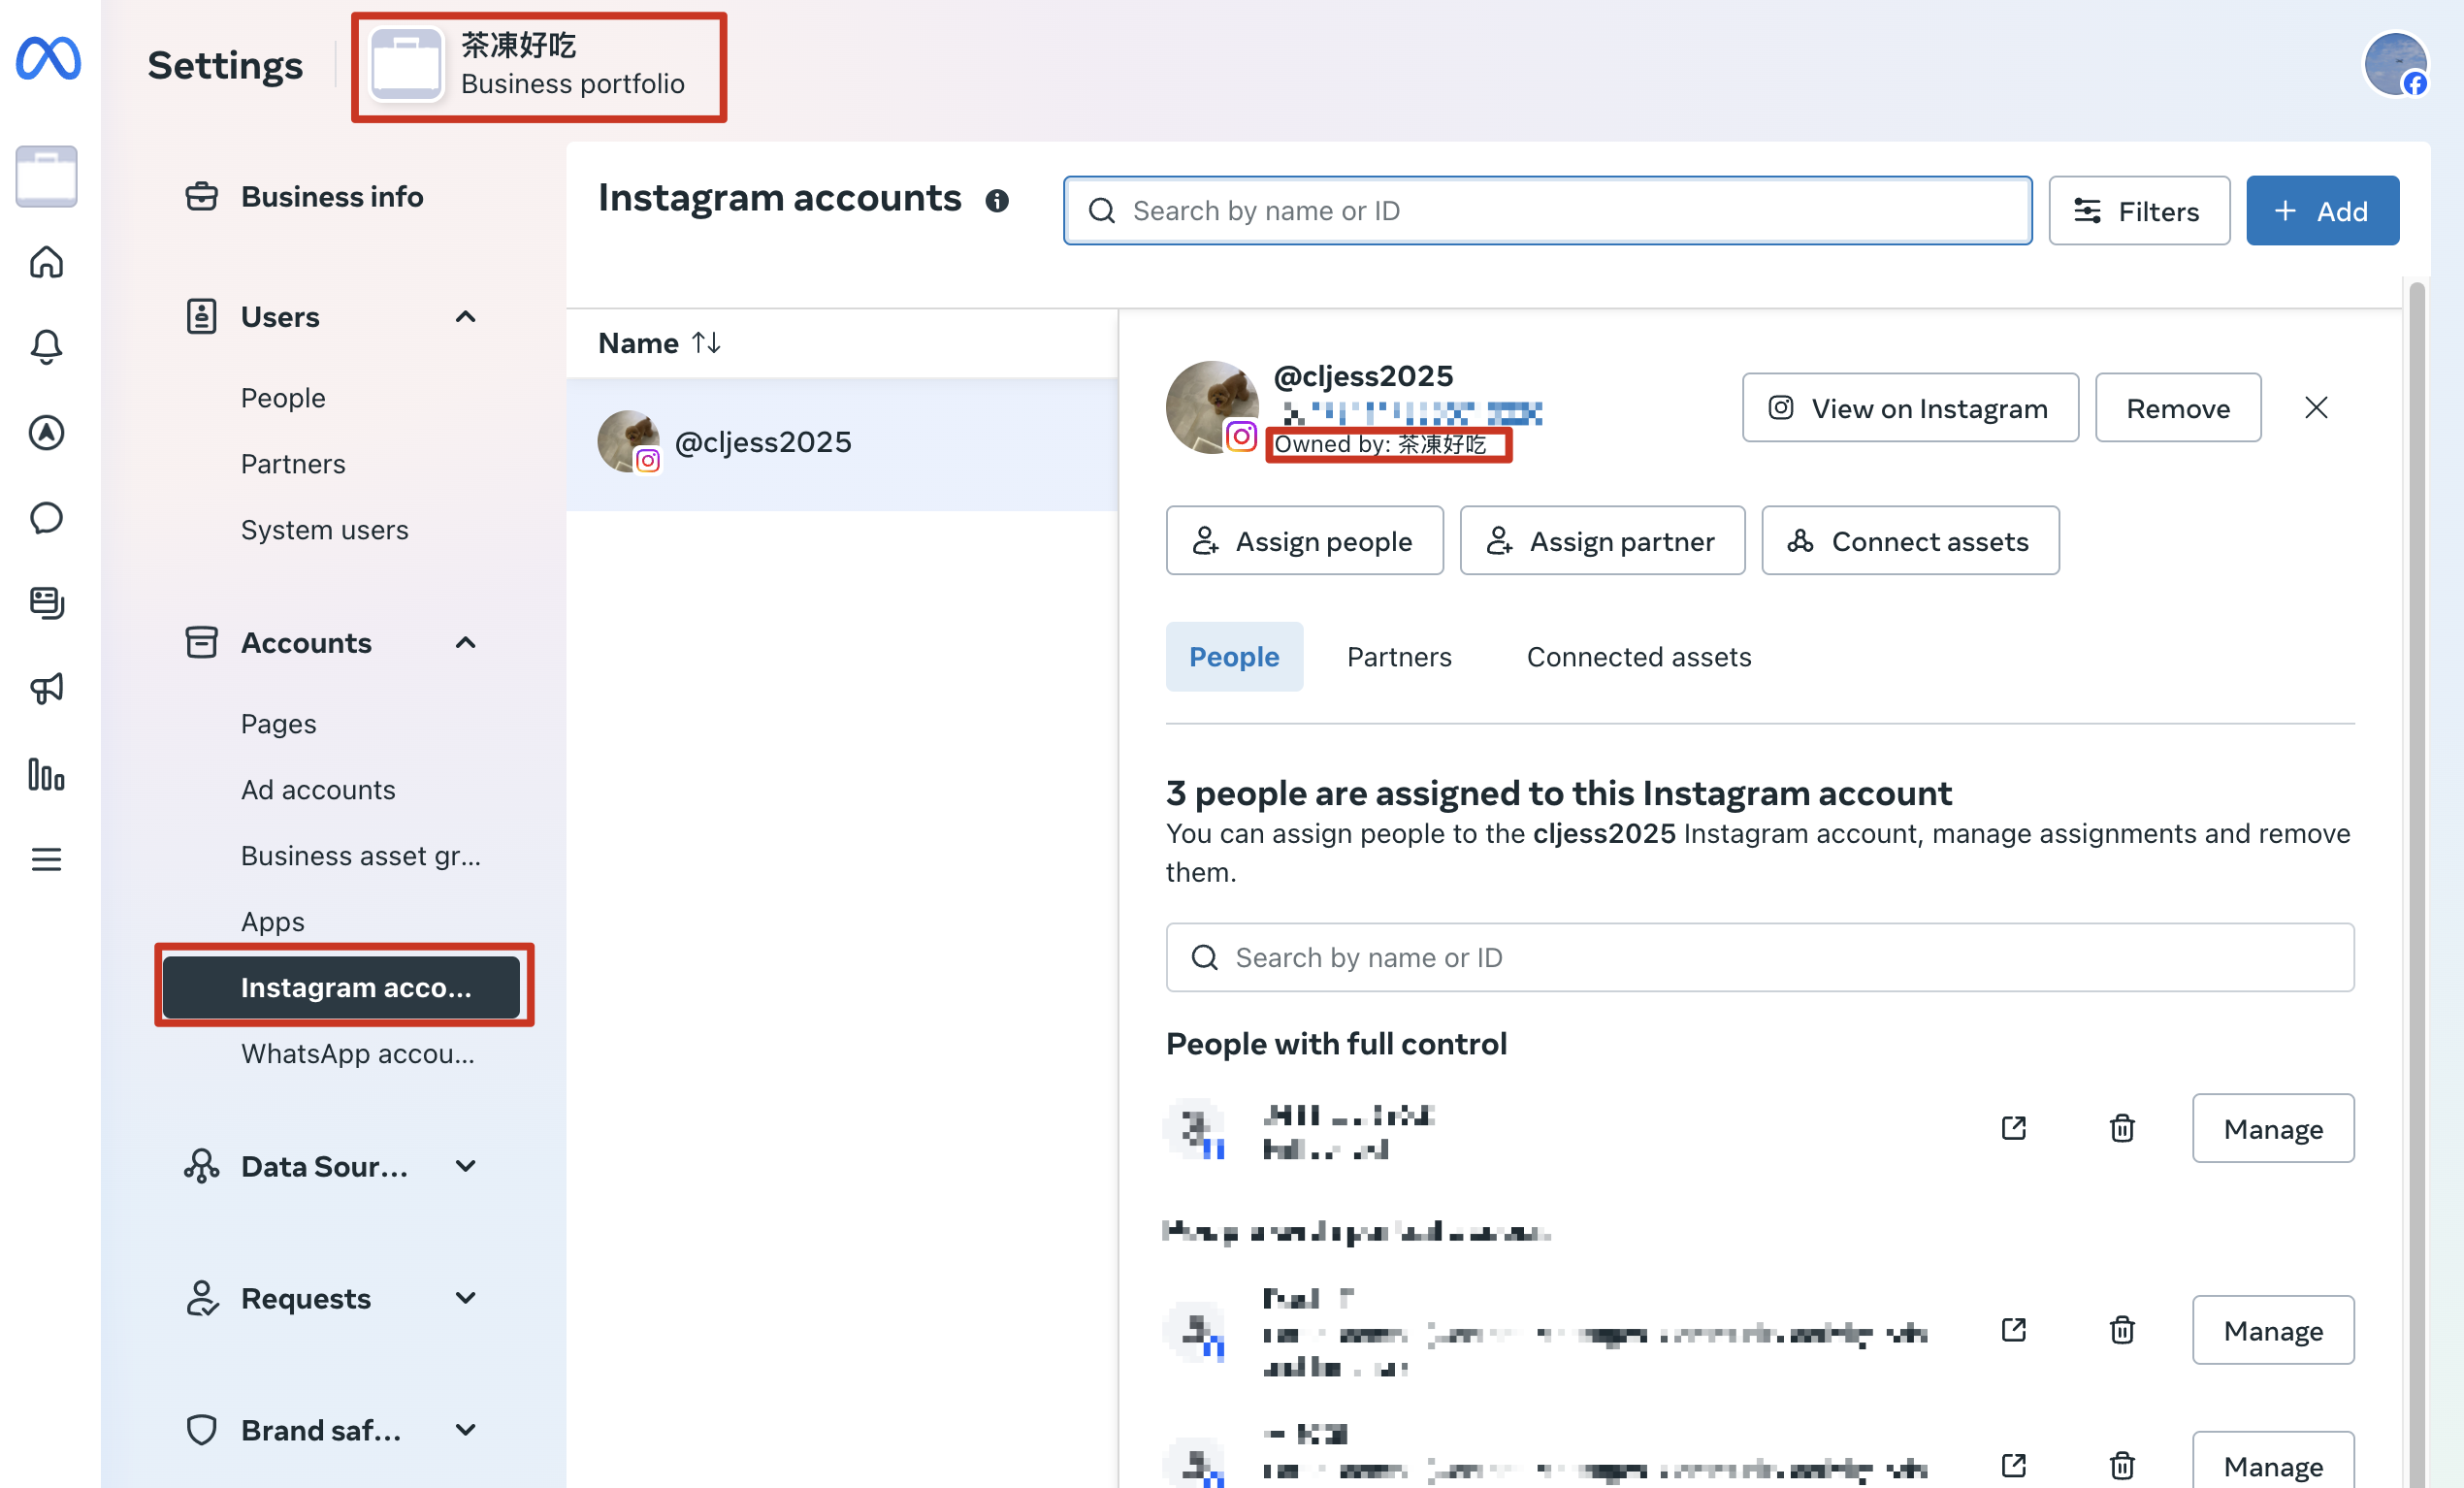Expand the Requests section

click(x=465, y=1298)
